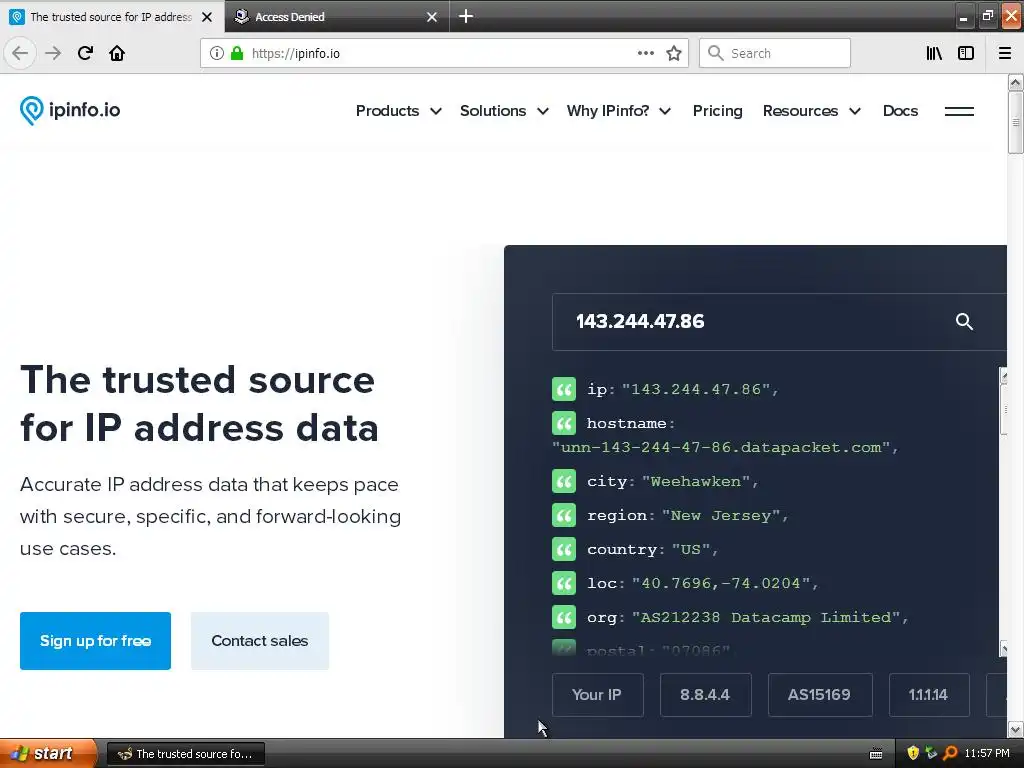Show site information icon in address bar
The image size is (1024, 768).
(217, 53)
